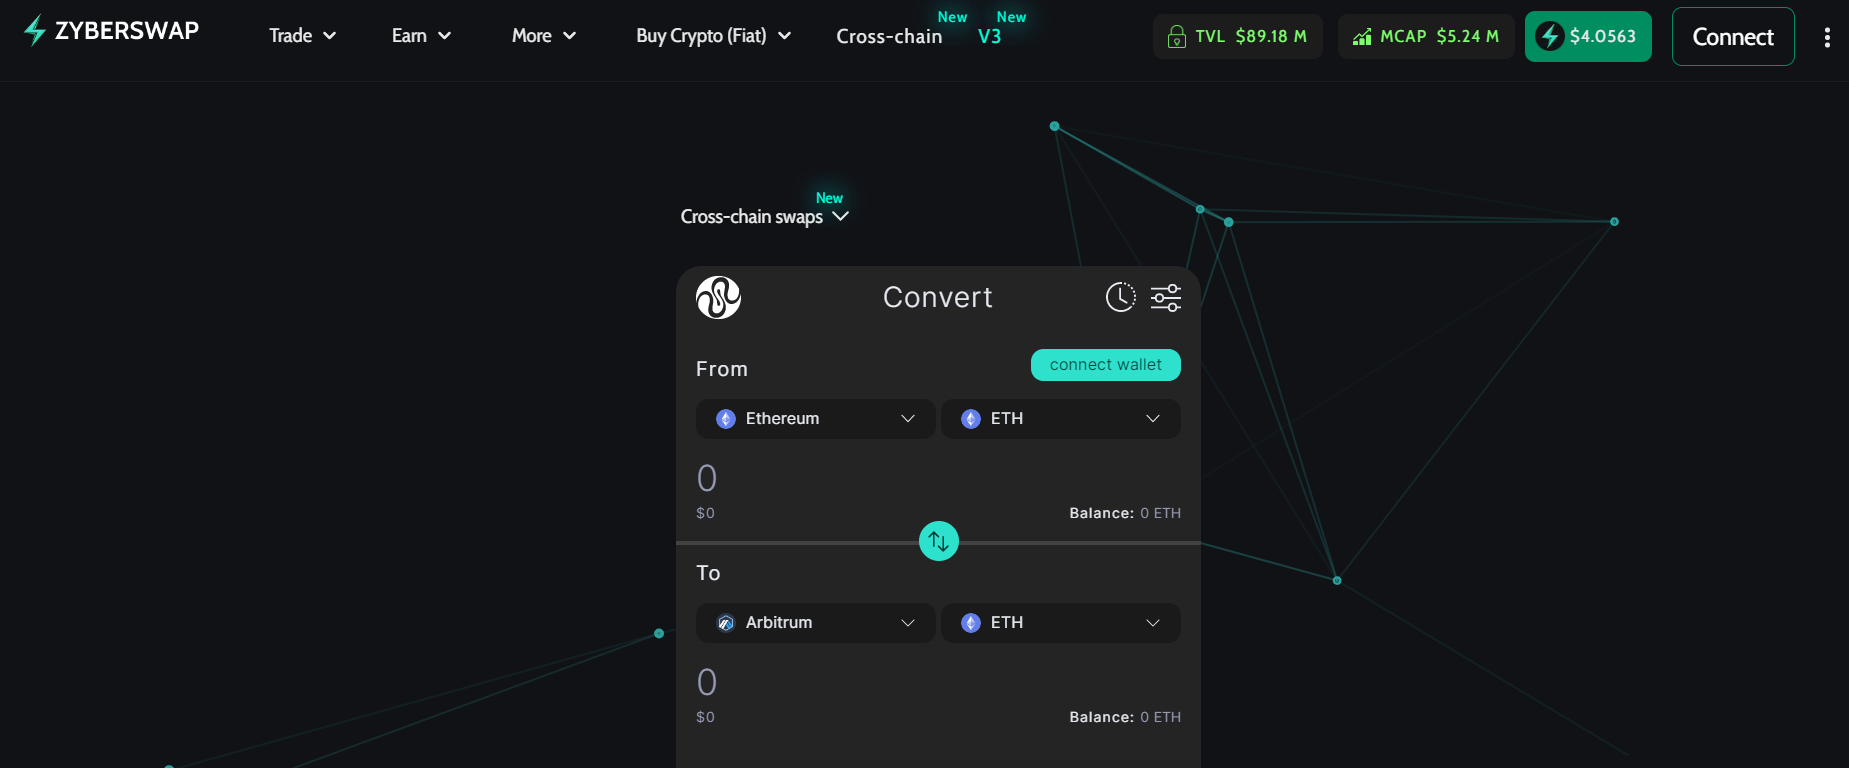Click the $4.0563 token price button
The height and width of the screenshot is (768, 1849).
coord(1588,37)
